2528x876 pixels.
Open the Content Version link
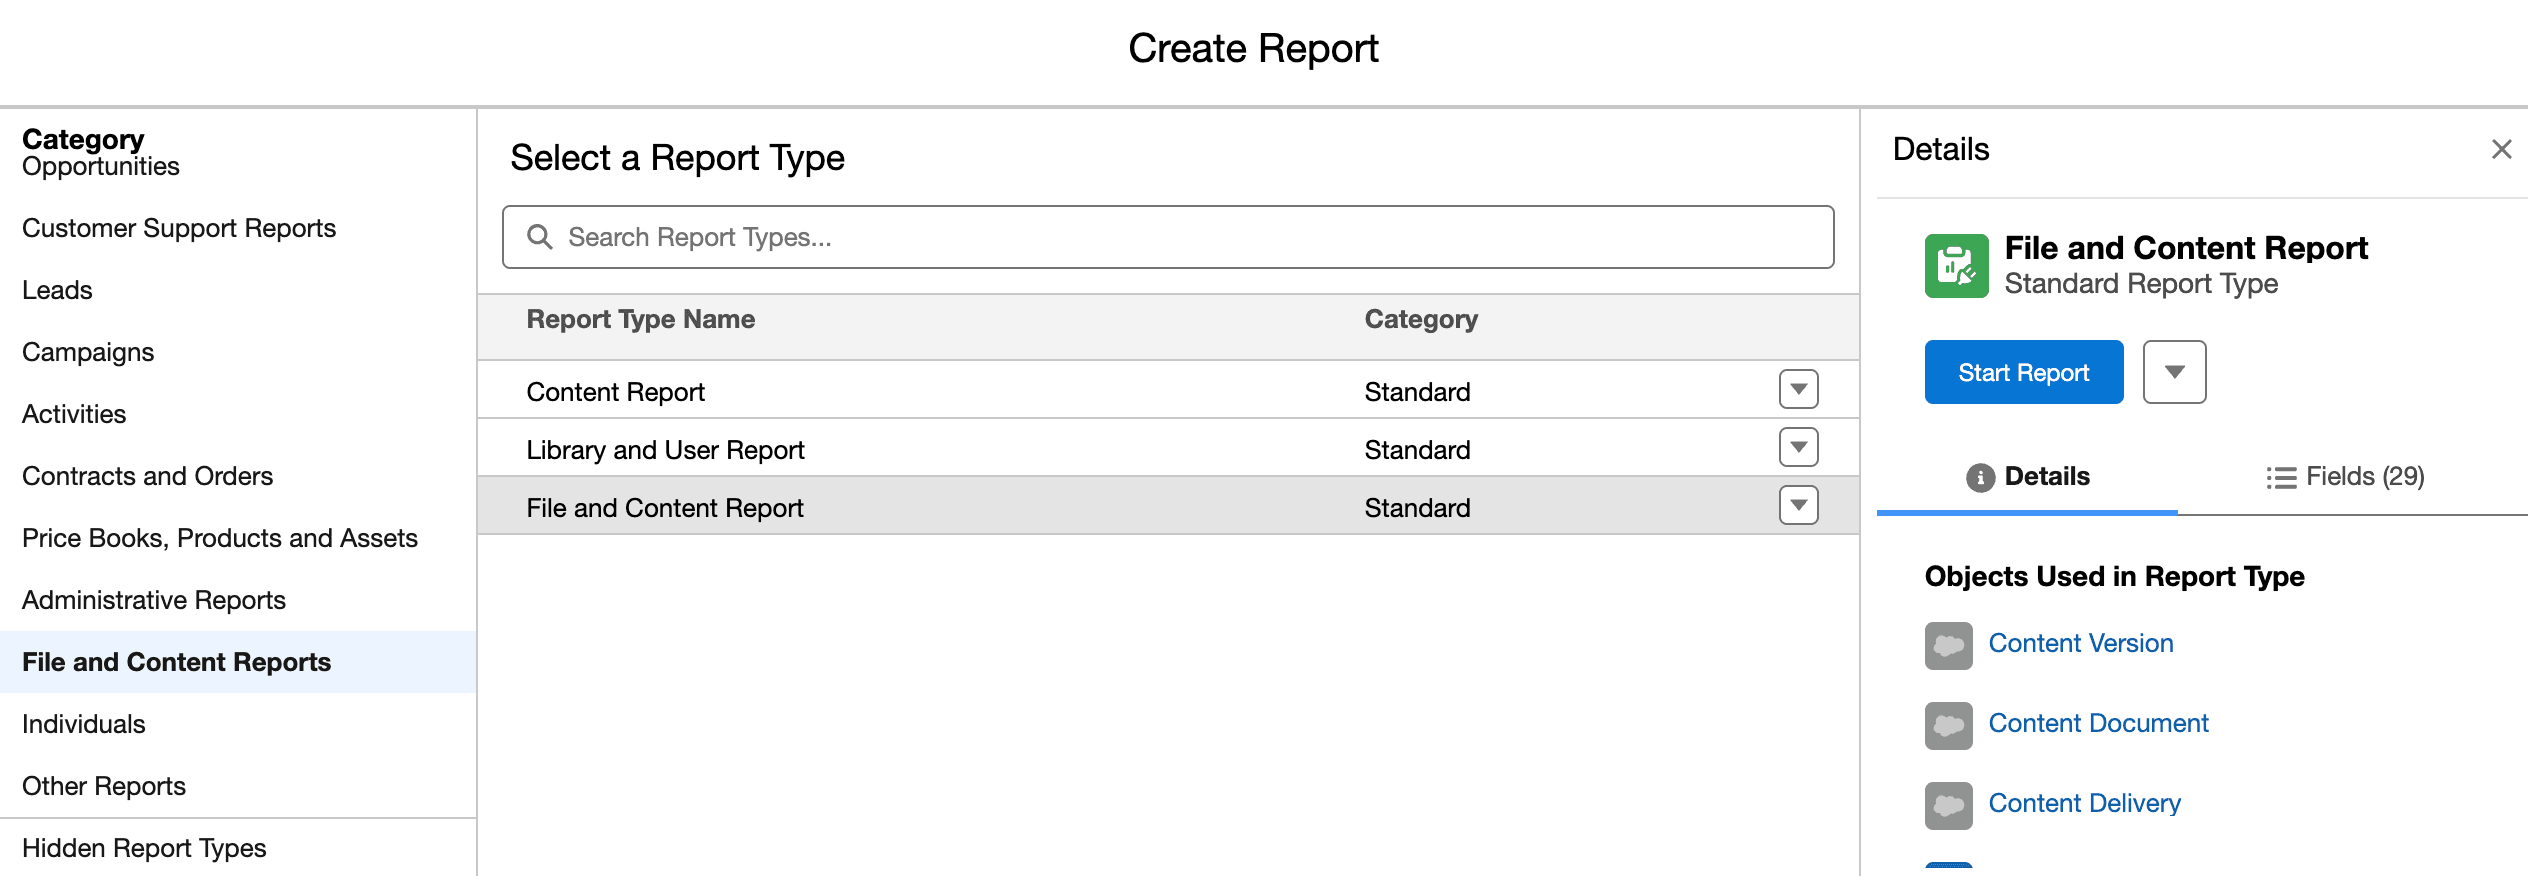coord(2080,643)
